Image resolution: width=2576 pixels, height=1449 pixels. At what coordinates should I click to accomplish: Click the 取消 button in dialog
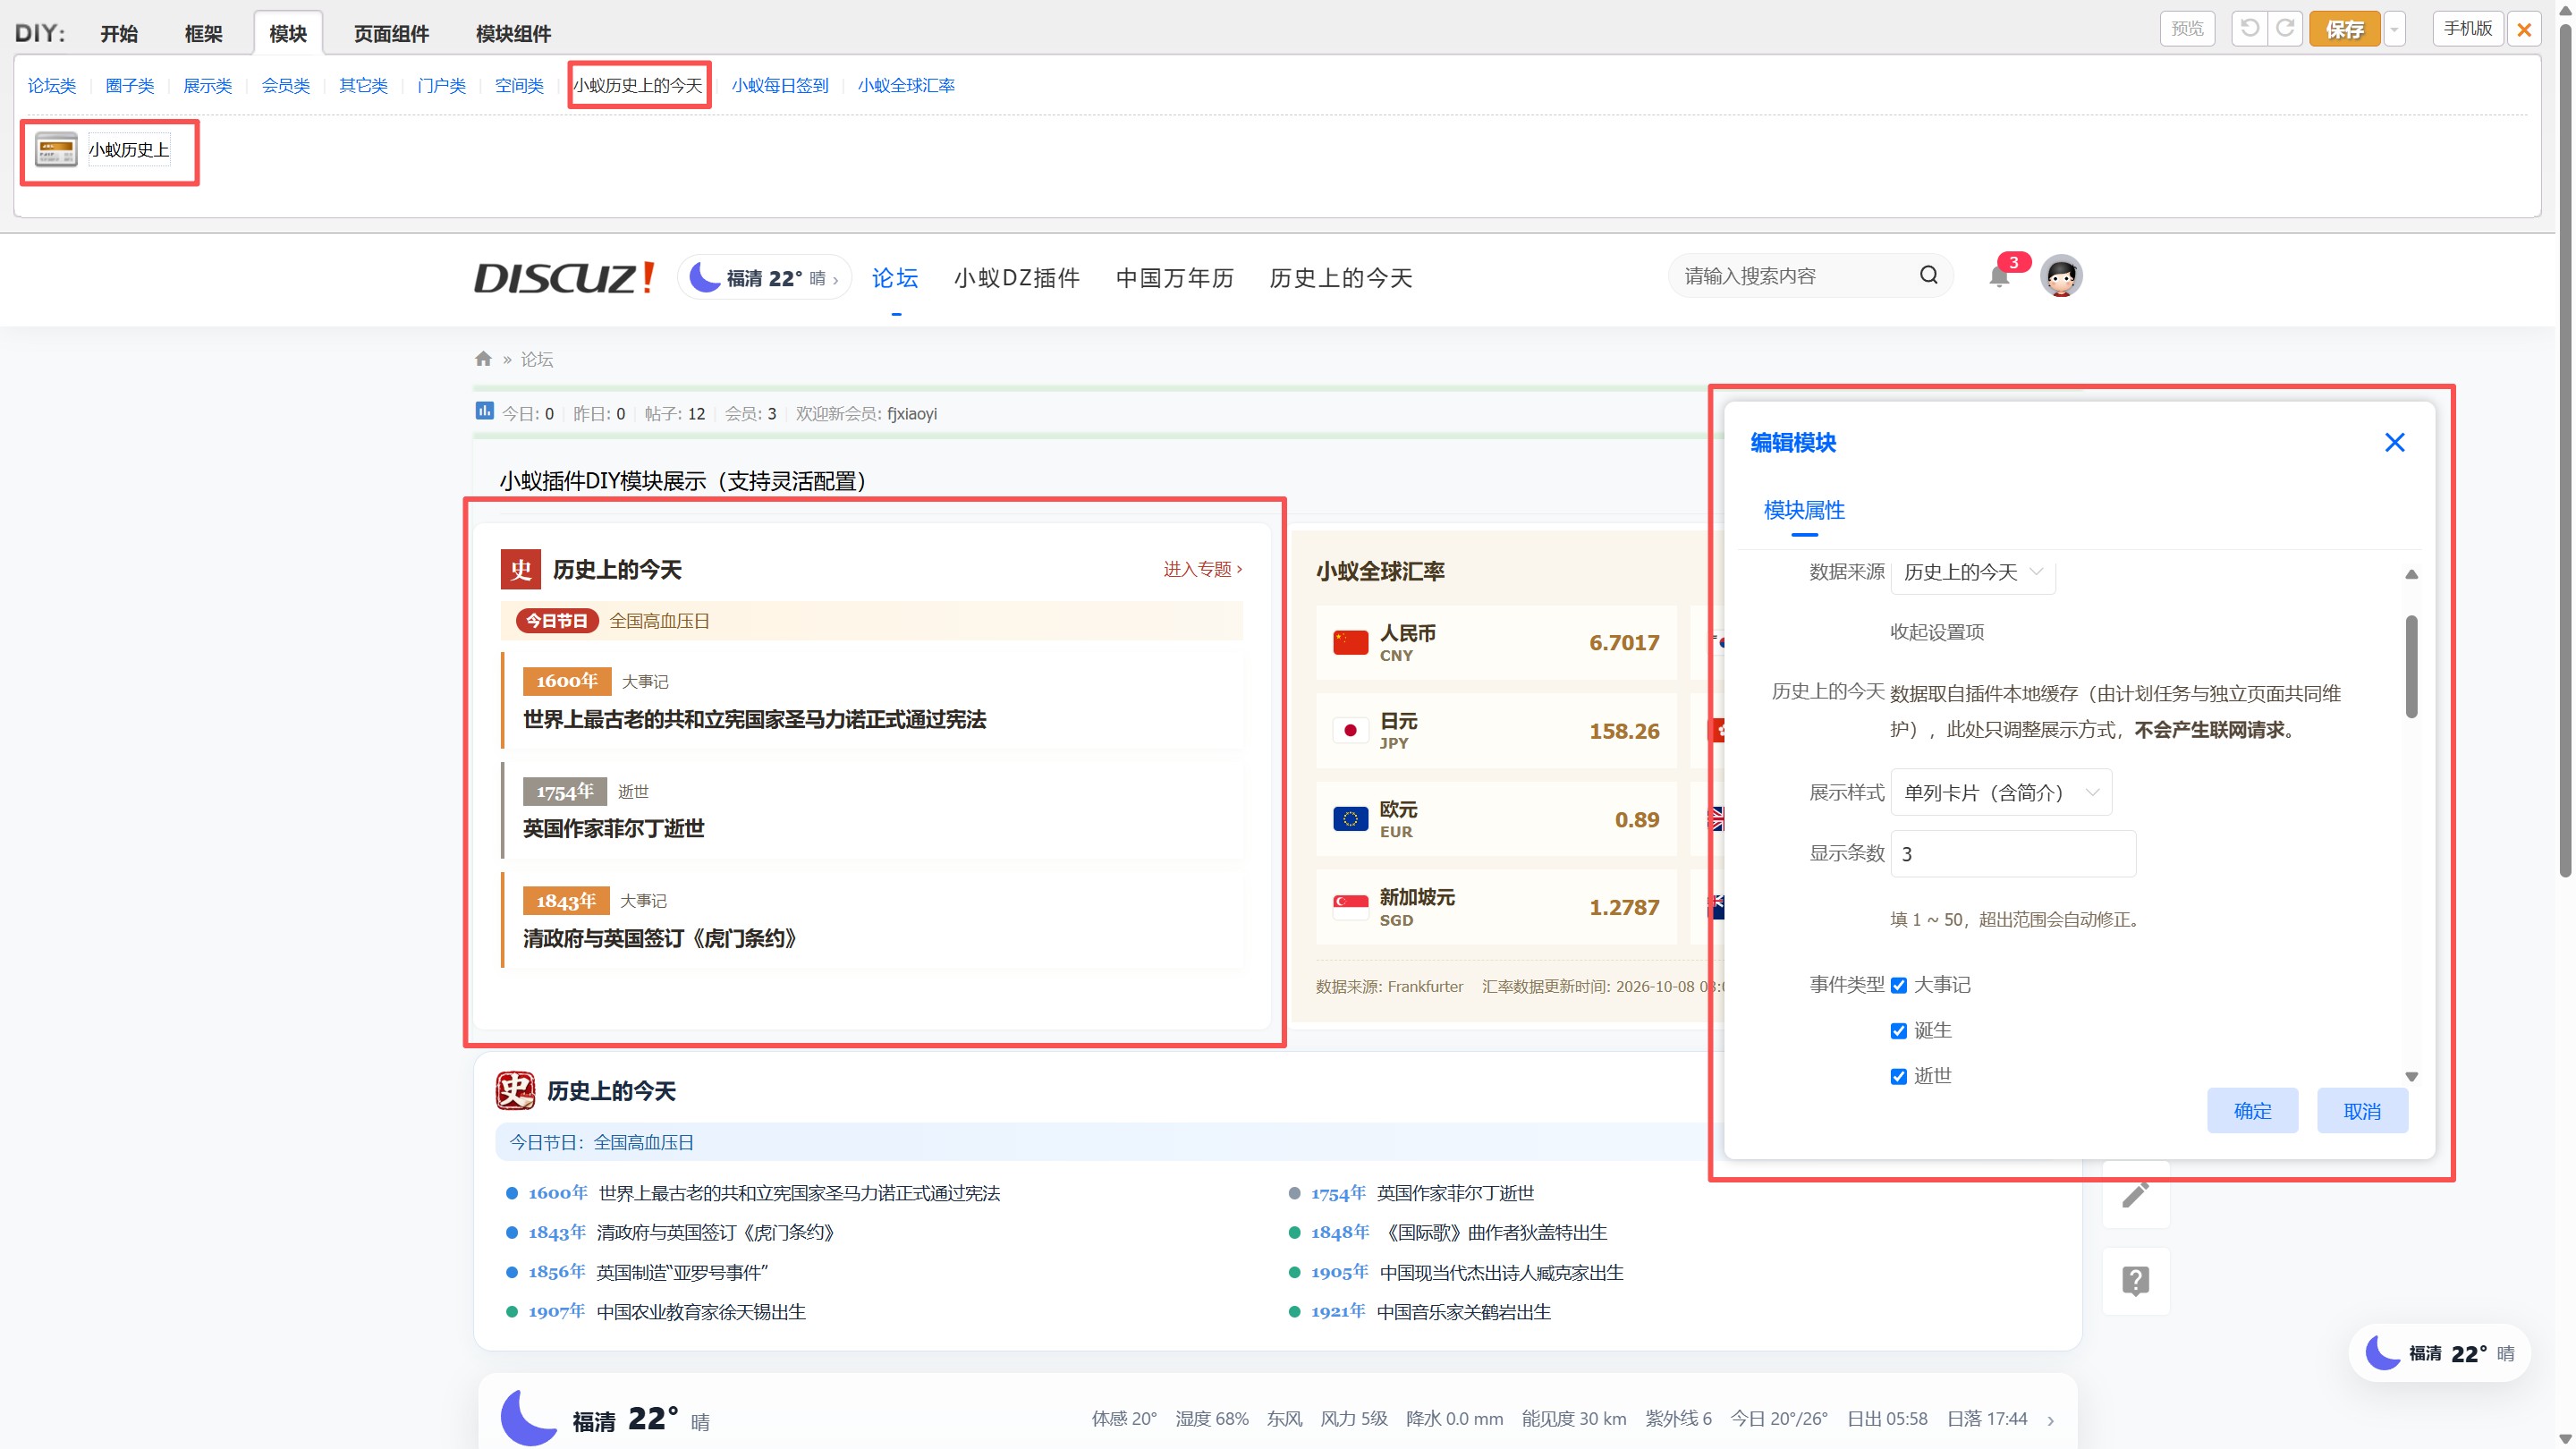point(2362,1111)
